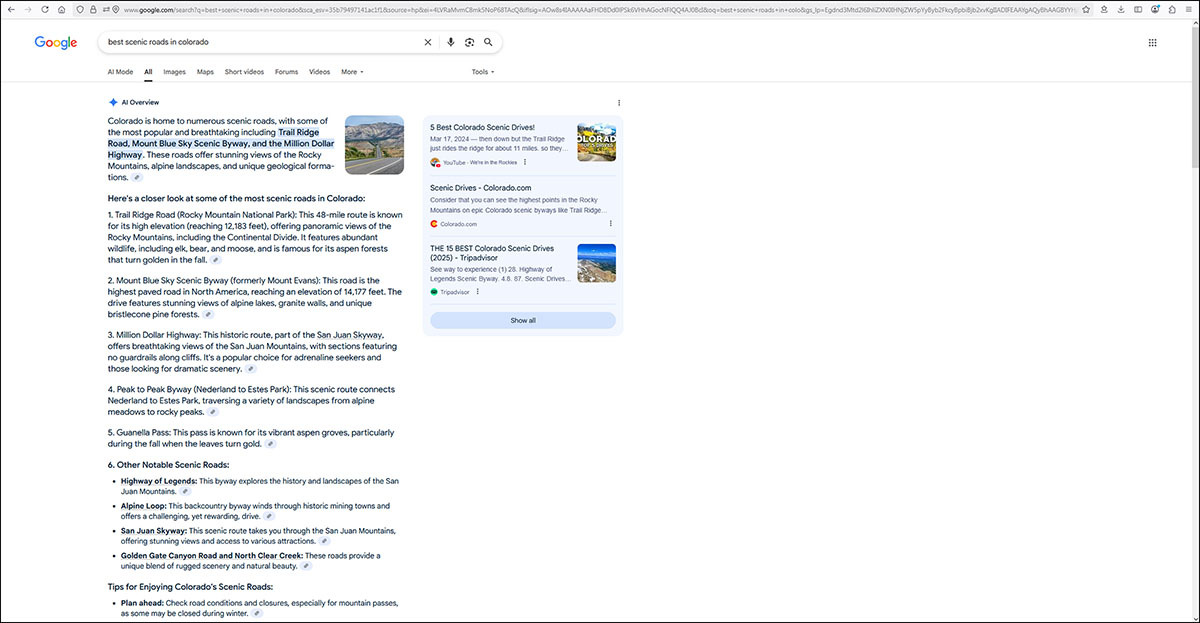Expand the More search filters dropdown

click(x=352, y=72)
